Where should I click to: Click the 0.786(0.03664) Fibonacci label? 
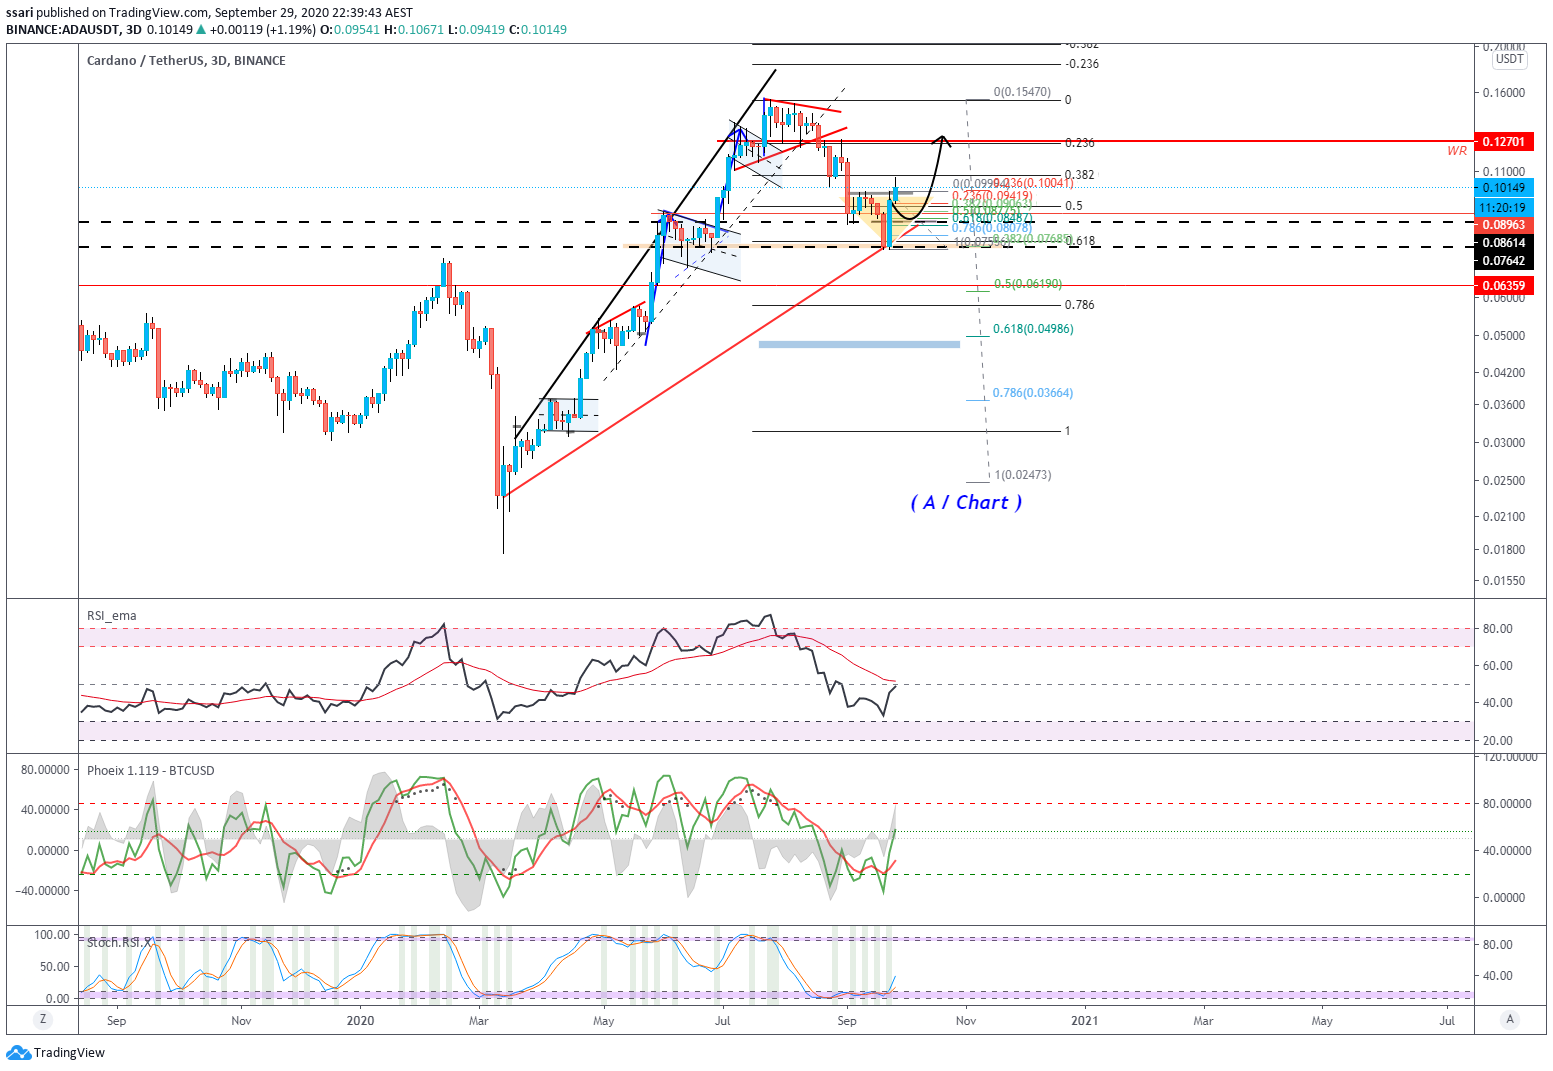pos(1033,393)
